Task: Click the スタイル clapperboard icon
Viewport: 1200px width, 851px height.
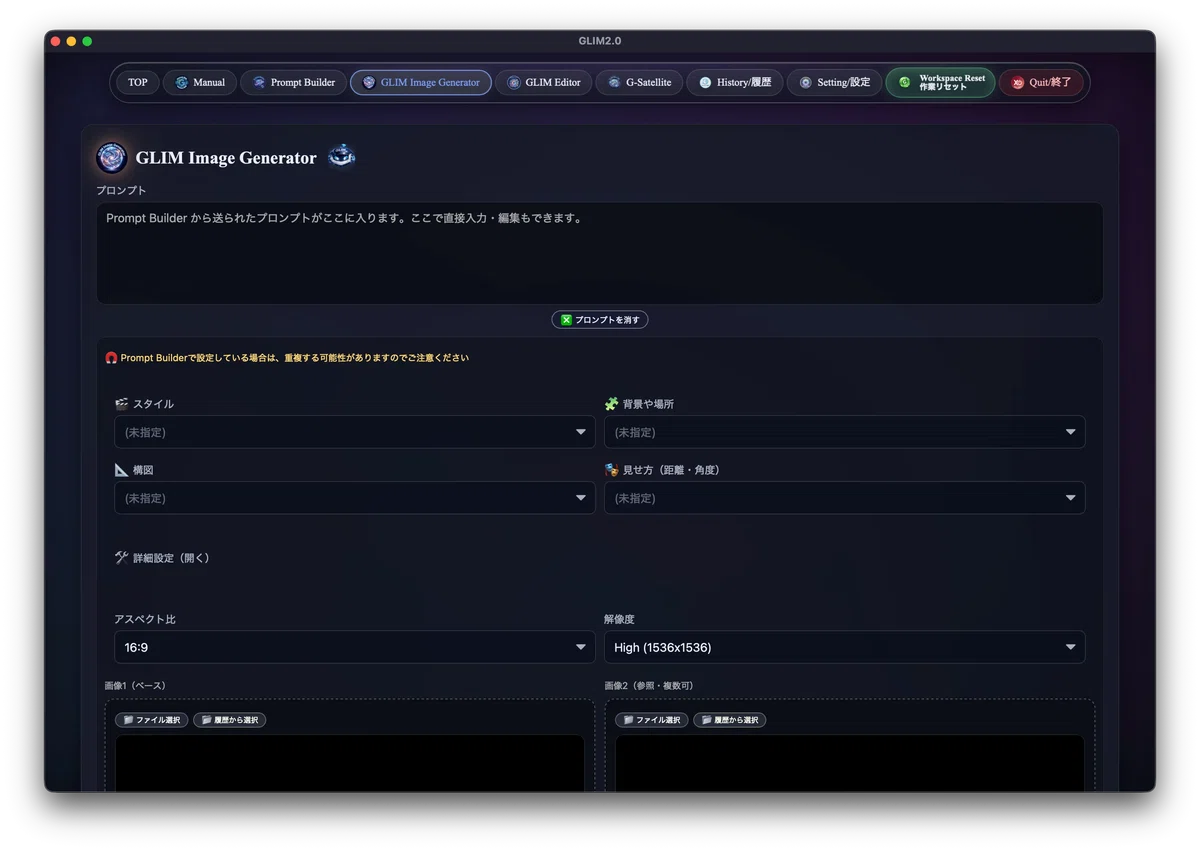Action: [x=122, y=404]
